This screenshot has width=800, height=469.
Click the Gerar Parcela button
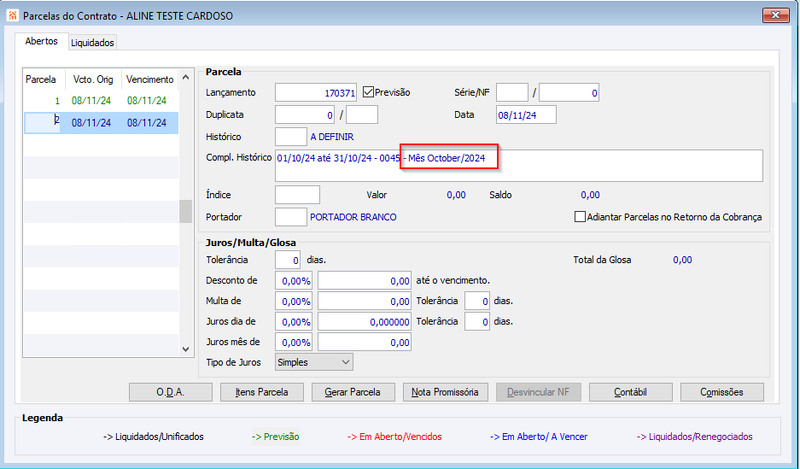pos(353,392)
